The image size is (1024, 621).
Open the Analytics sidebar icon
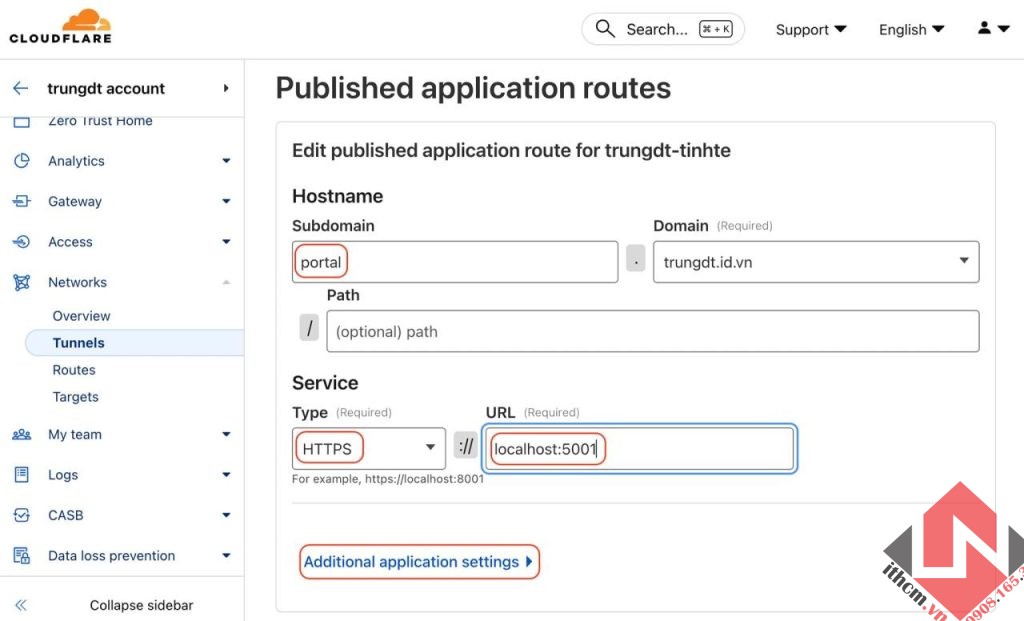[22, 160]
